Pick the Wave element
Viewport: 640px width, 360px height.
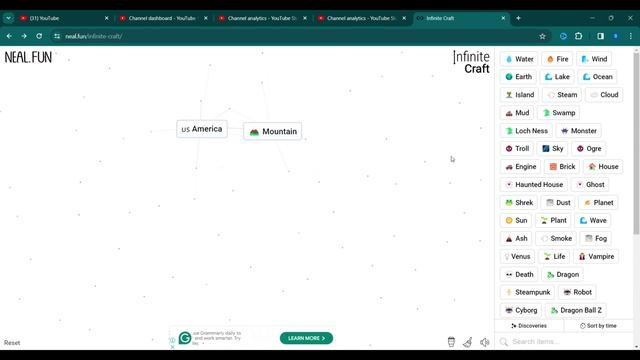coord(593,220)
